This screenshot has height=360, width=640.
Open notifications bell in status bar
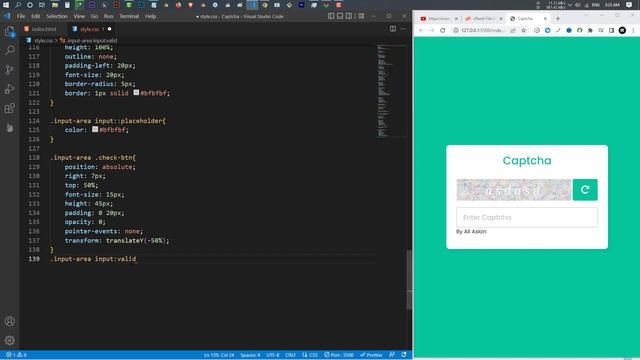(404, 355)
